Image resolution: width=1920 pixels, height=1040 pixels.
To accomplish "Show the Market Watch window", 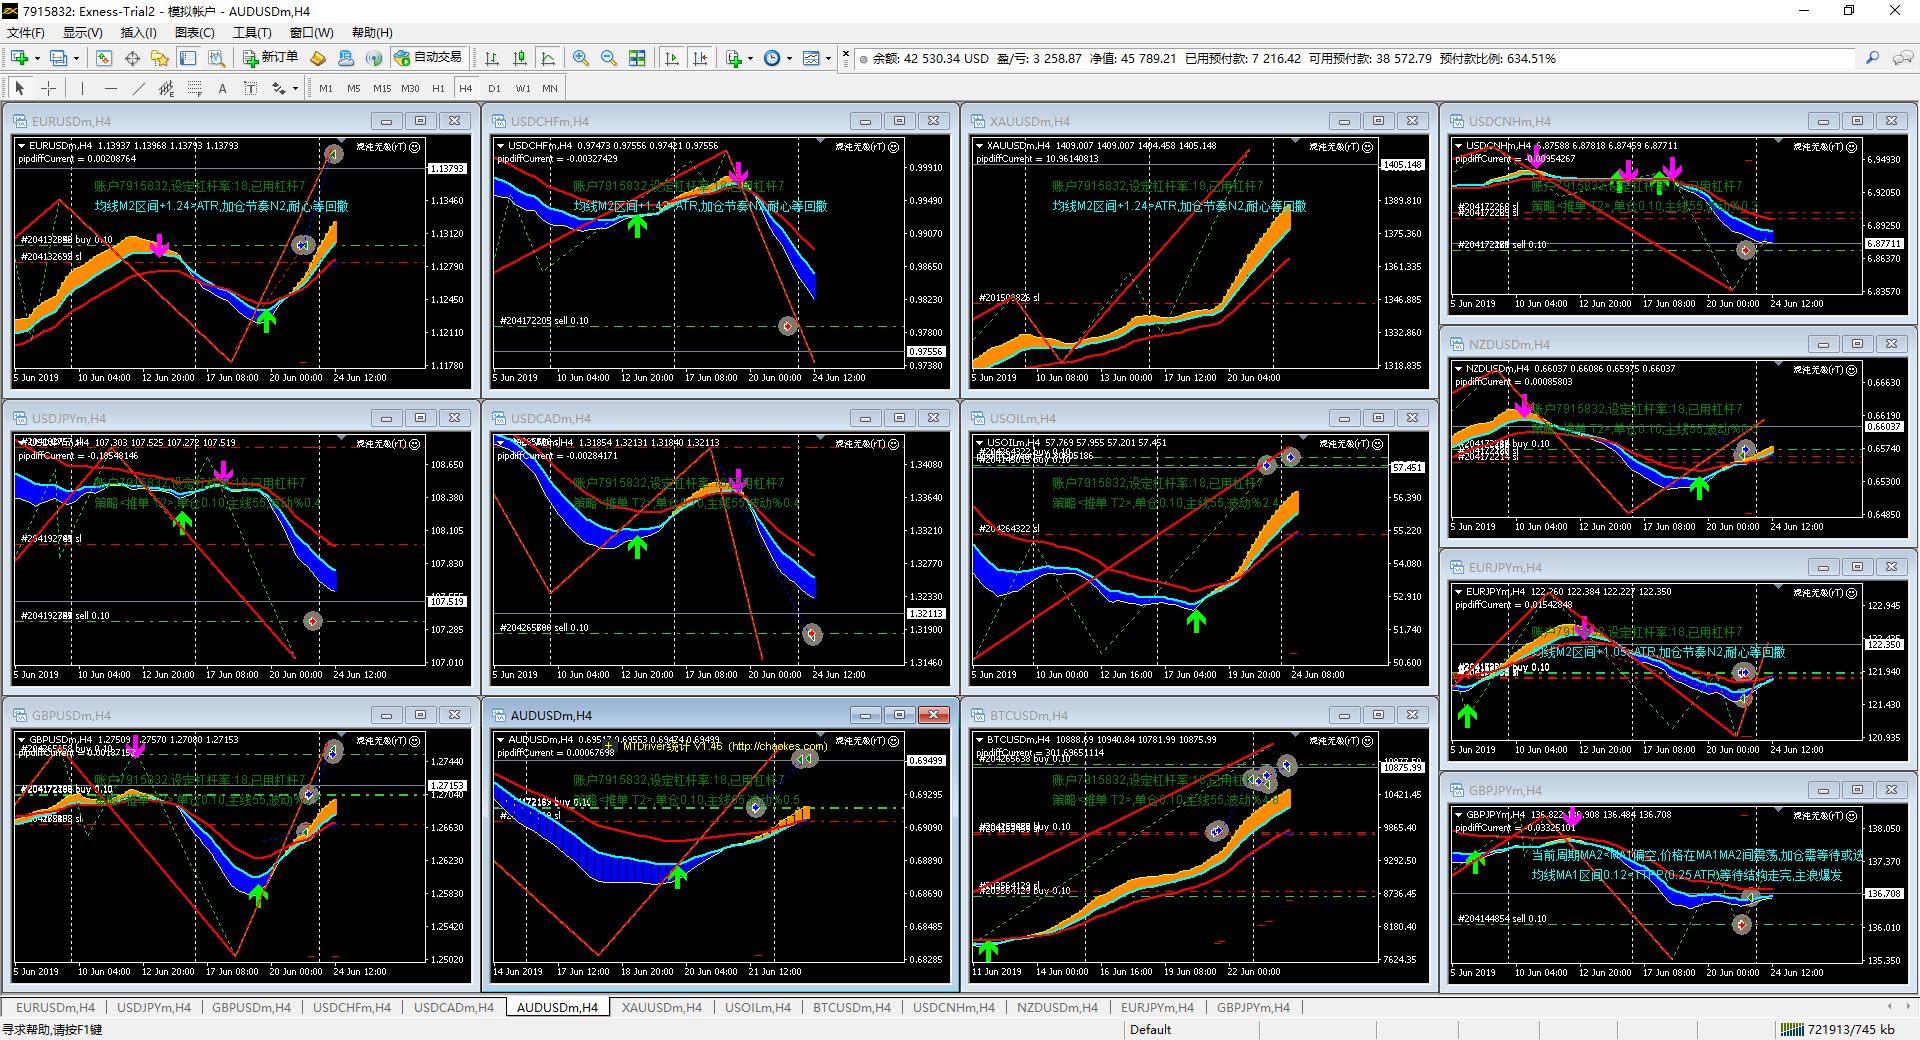I will tap(104, 58).
